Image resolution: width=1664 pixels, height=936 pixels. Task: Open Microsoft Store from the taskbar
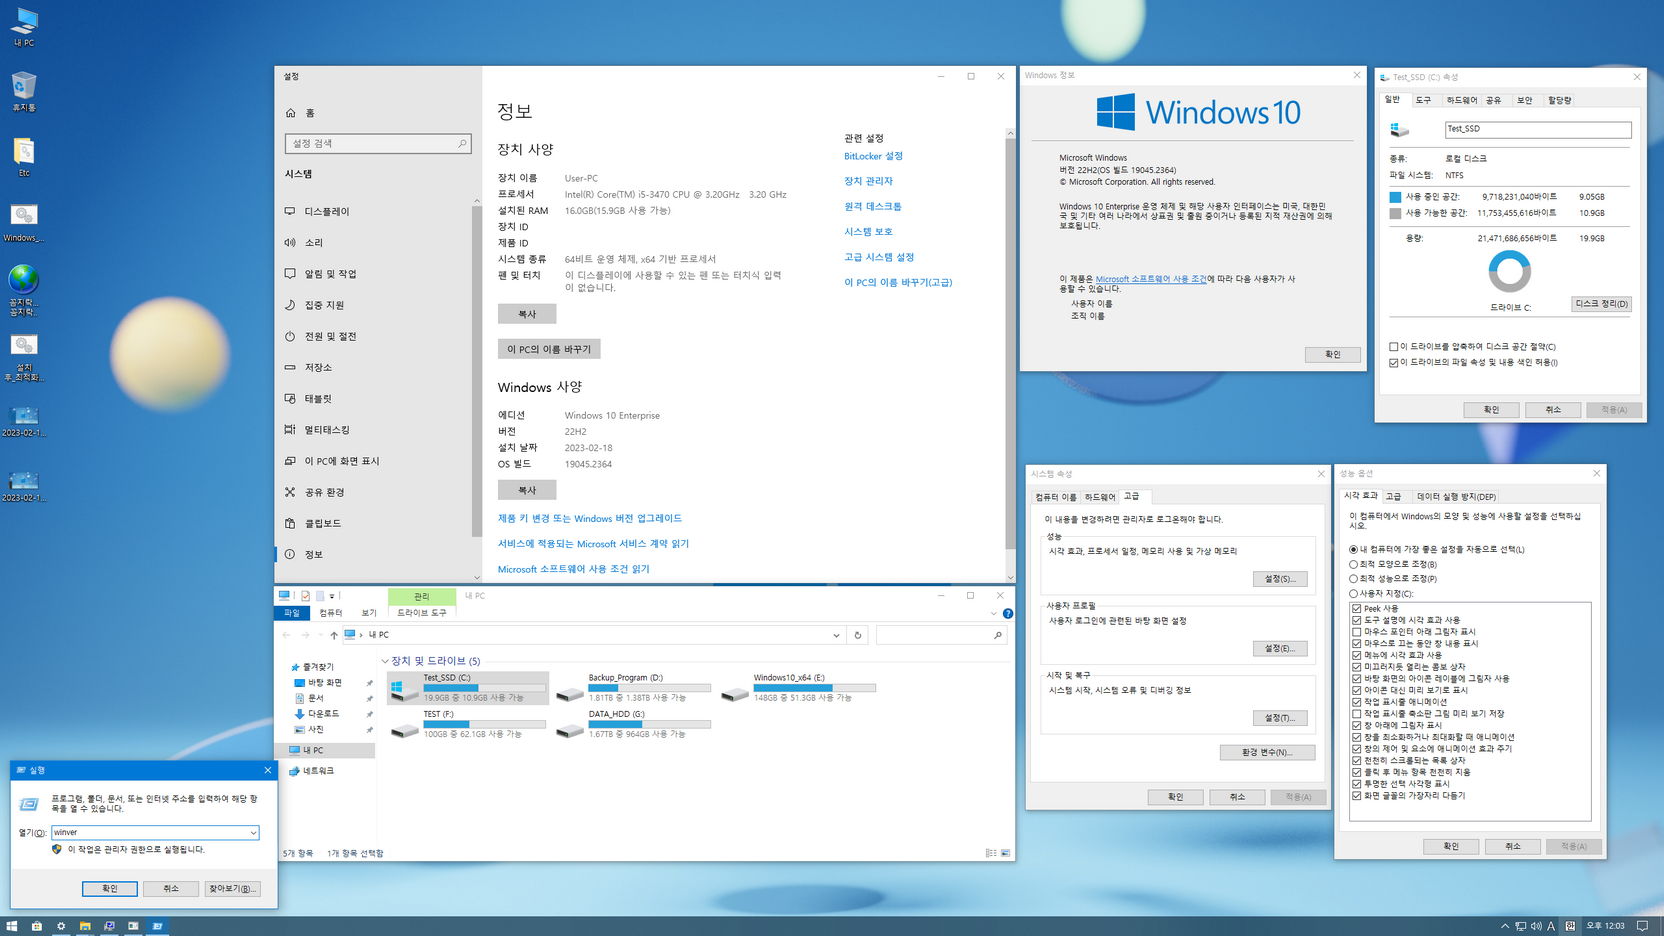click(x=36, y=926)
